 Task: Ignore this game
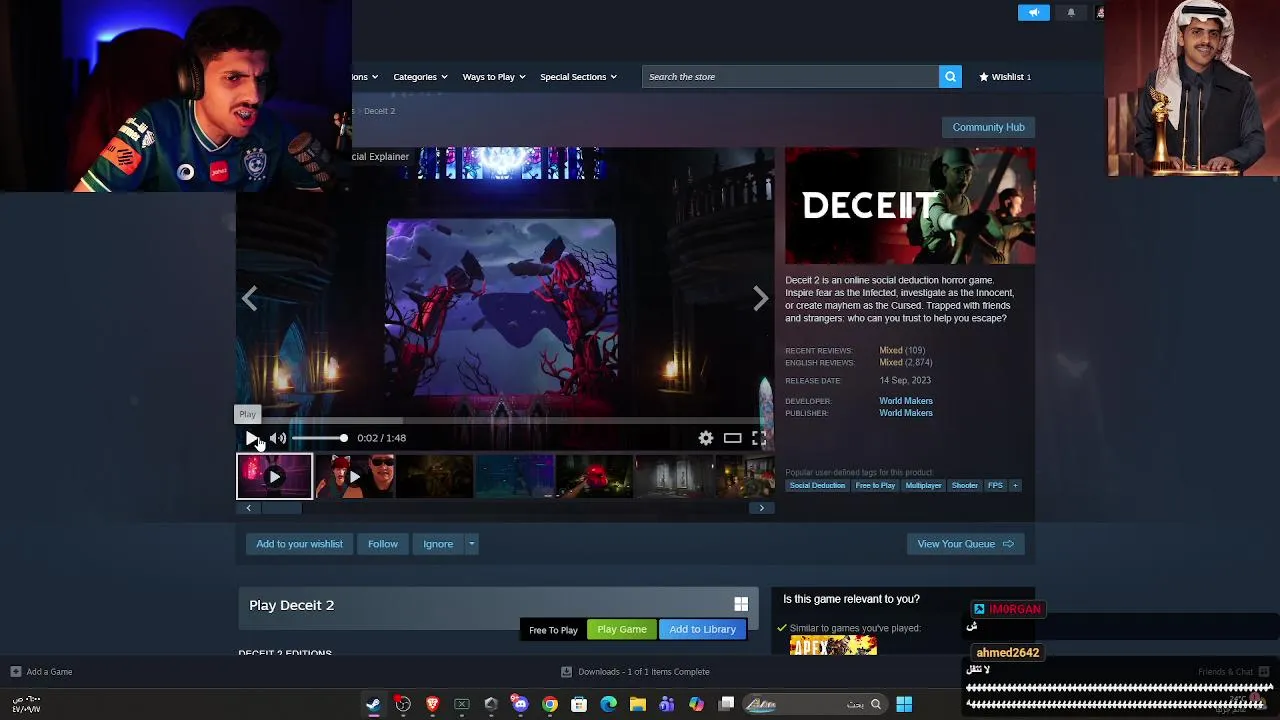438,544
